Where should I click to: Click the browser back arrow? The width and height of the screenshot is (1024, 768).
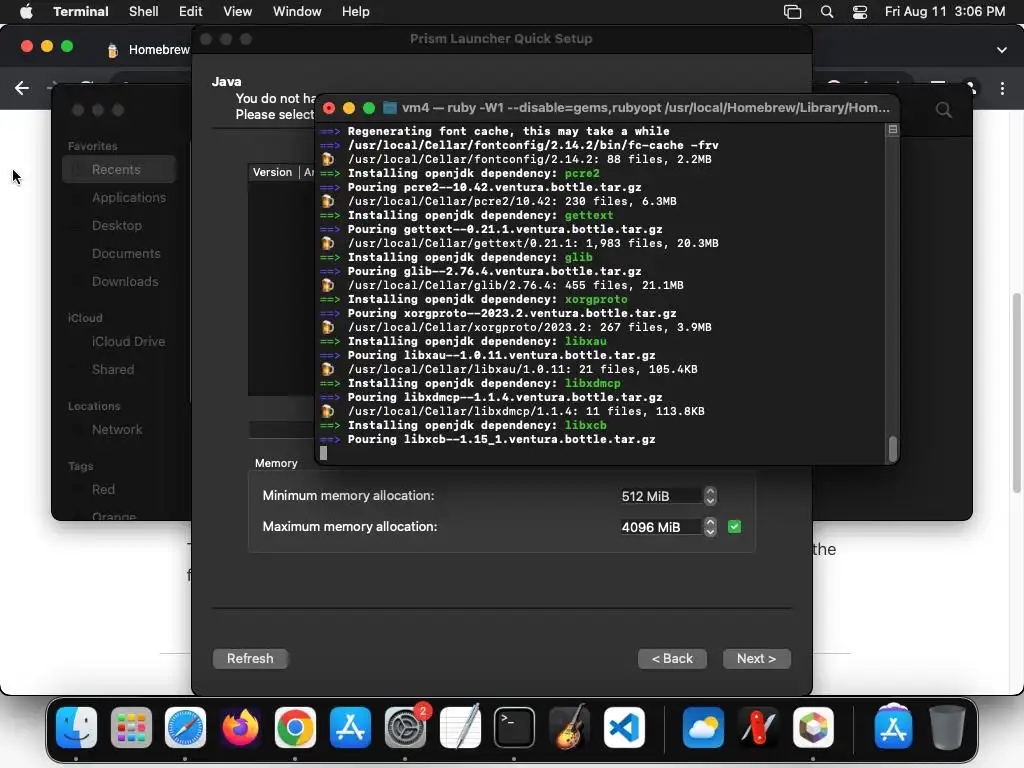(22, 88)
